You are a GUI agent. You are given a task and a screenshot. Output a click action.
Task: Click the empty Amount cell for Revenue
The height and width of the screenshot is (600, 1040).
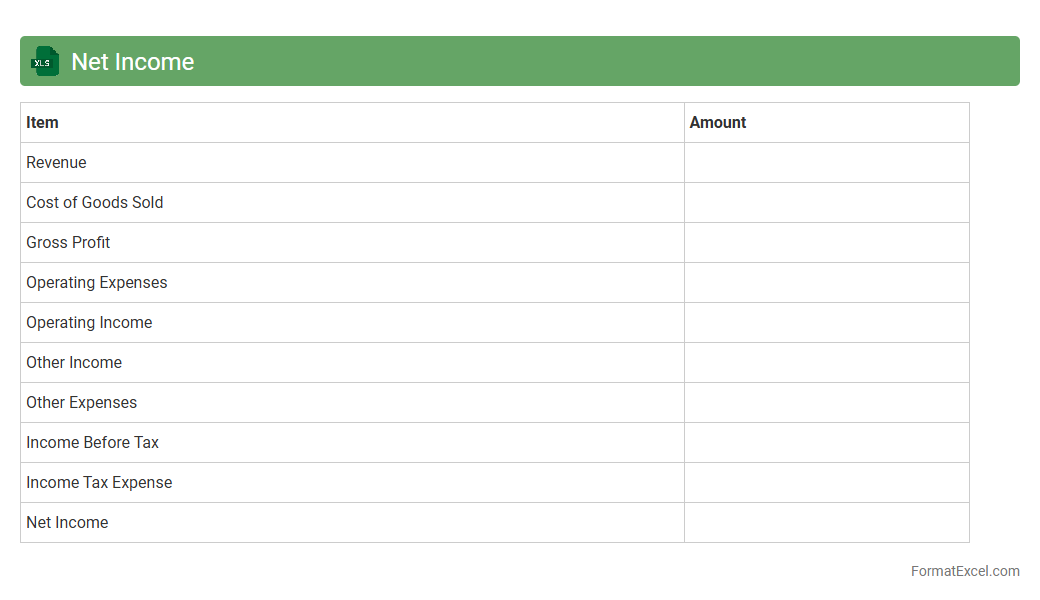click(x=826, y=162)
